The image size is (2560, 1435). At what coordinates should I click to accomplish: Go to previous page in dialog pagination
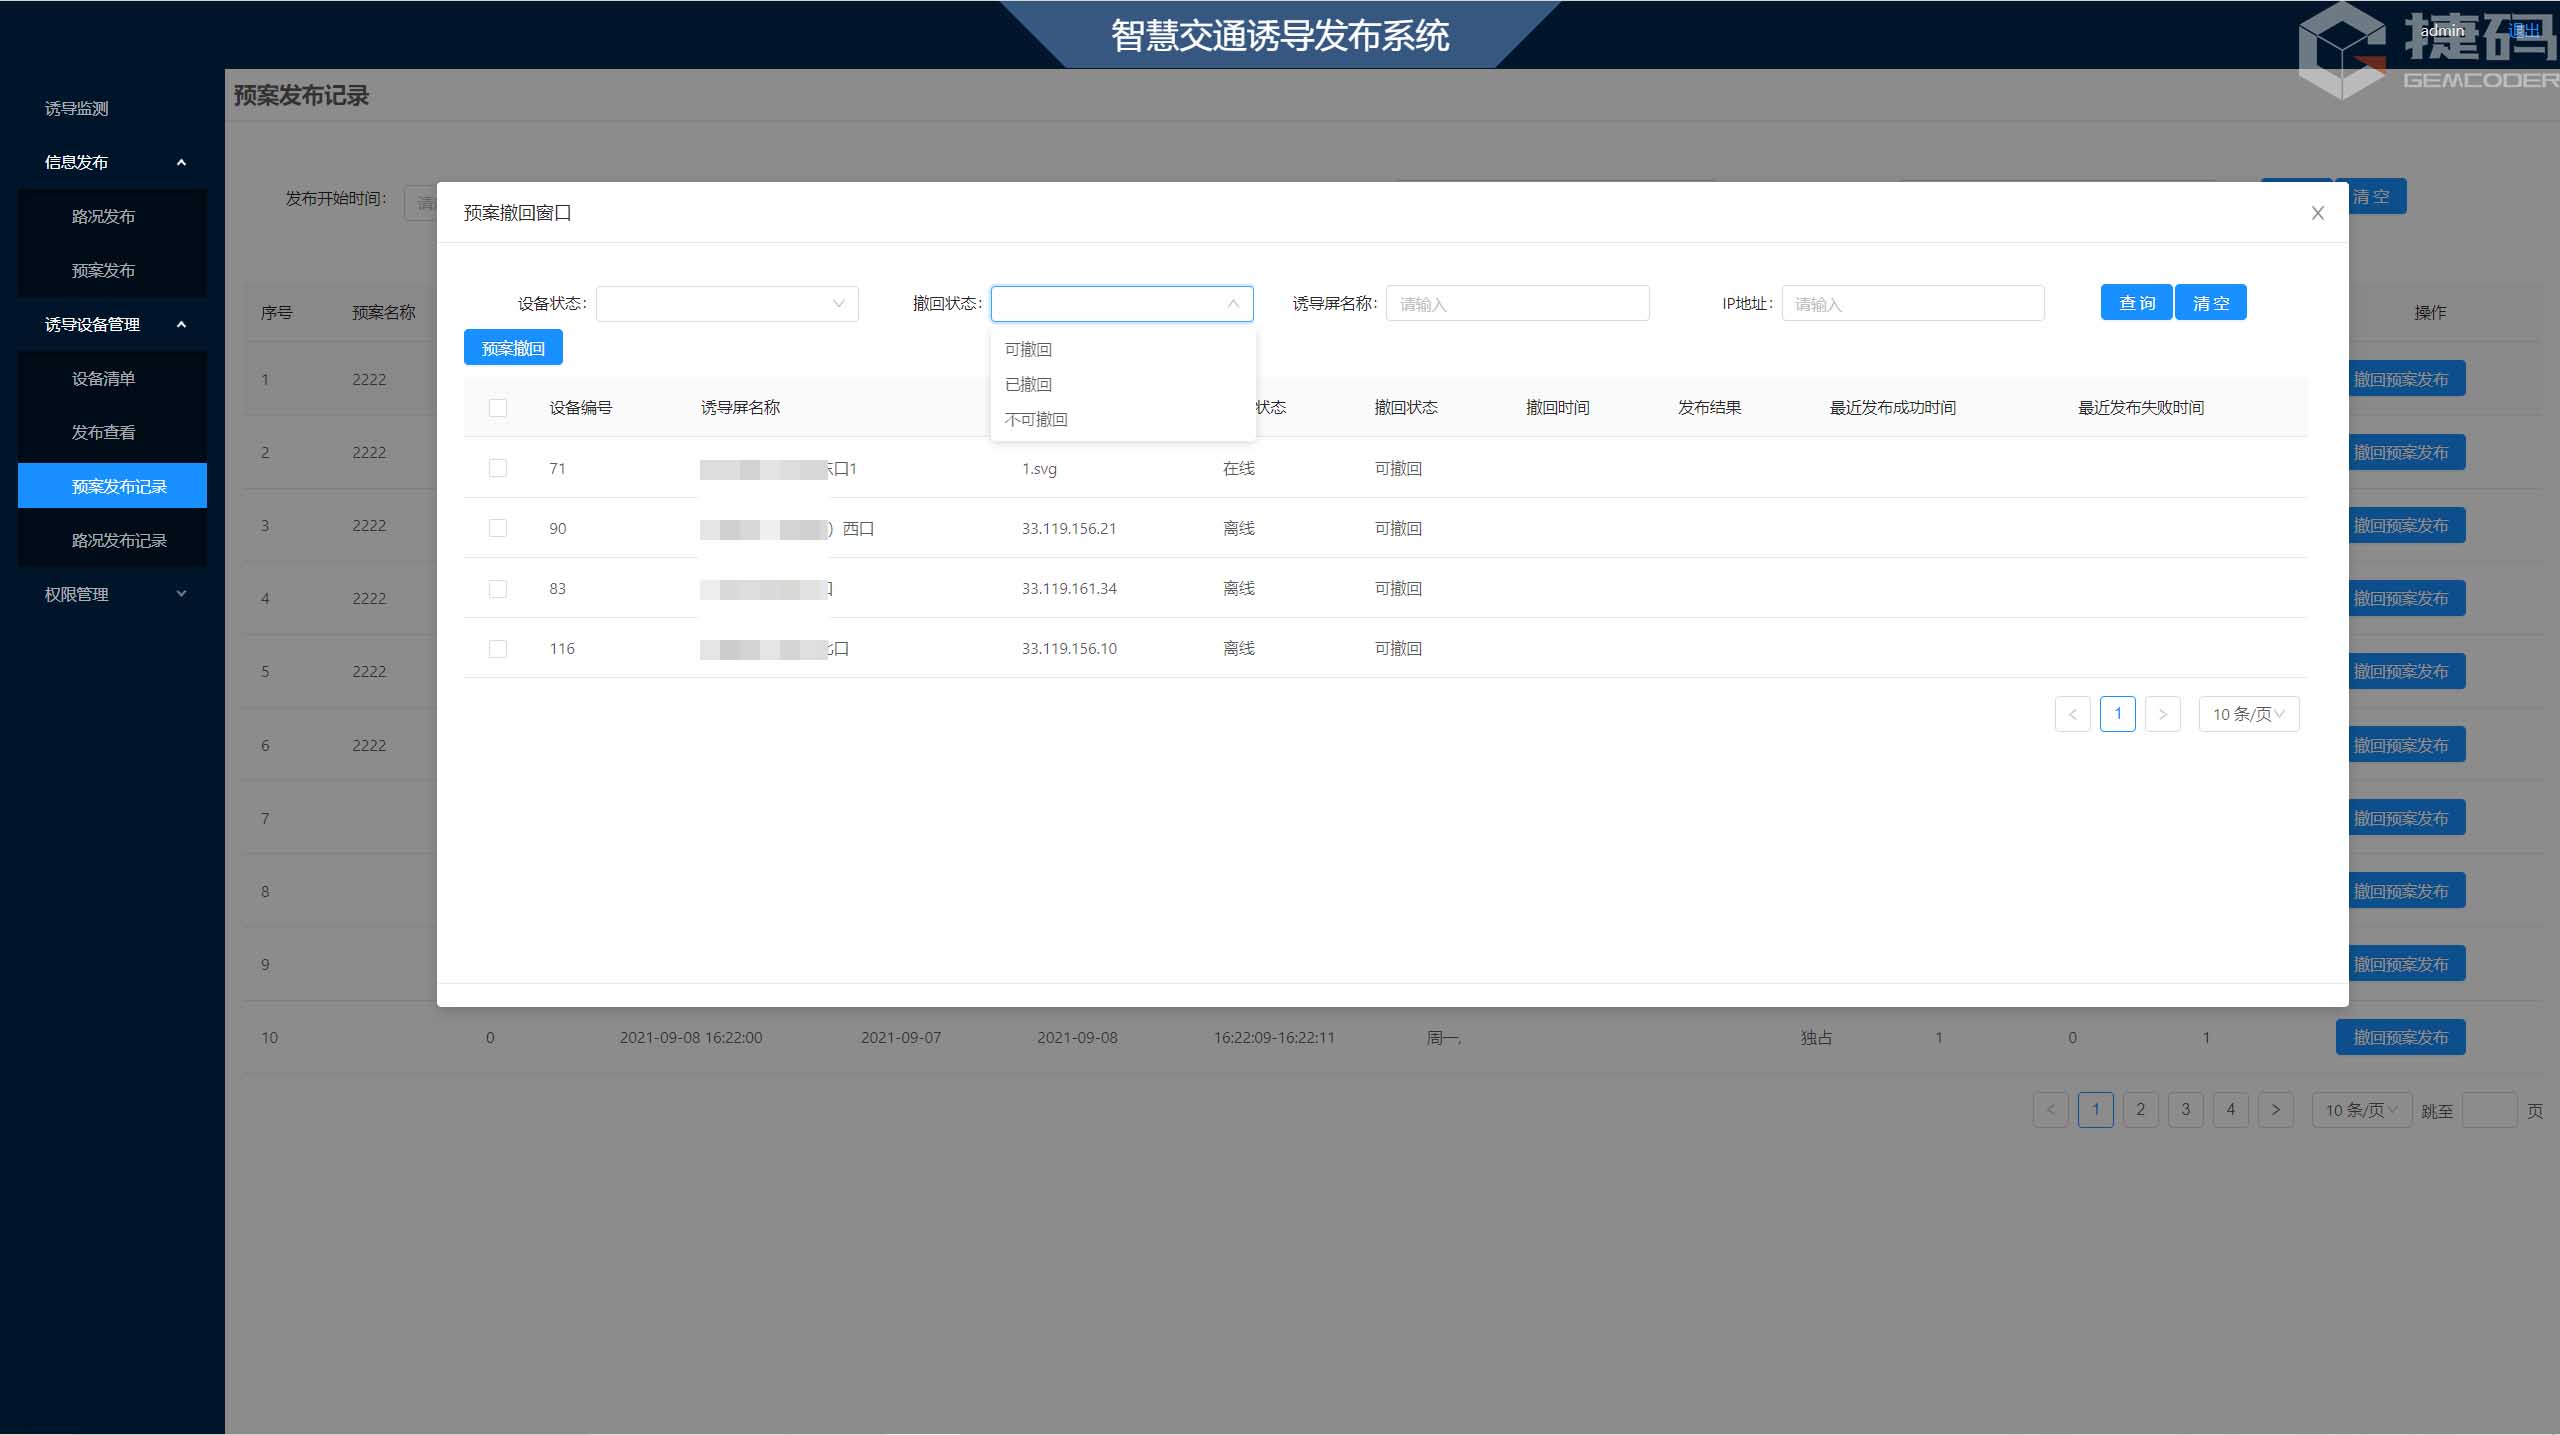(2072, 714)
